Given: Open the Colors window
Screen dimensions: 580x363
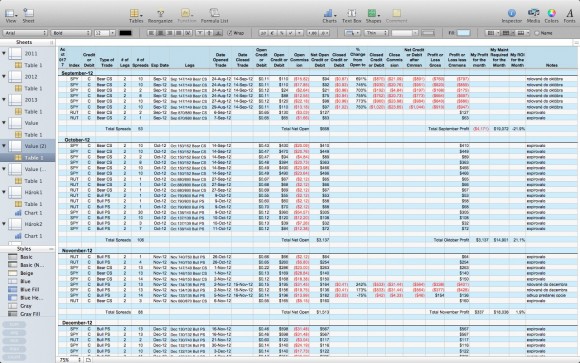Looking at the screenshot, I should pos(551,16).
